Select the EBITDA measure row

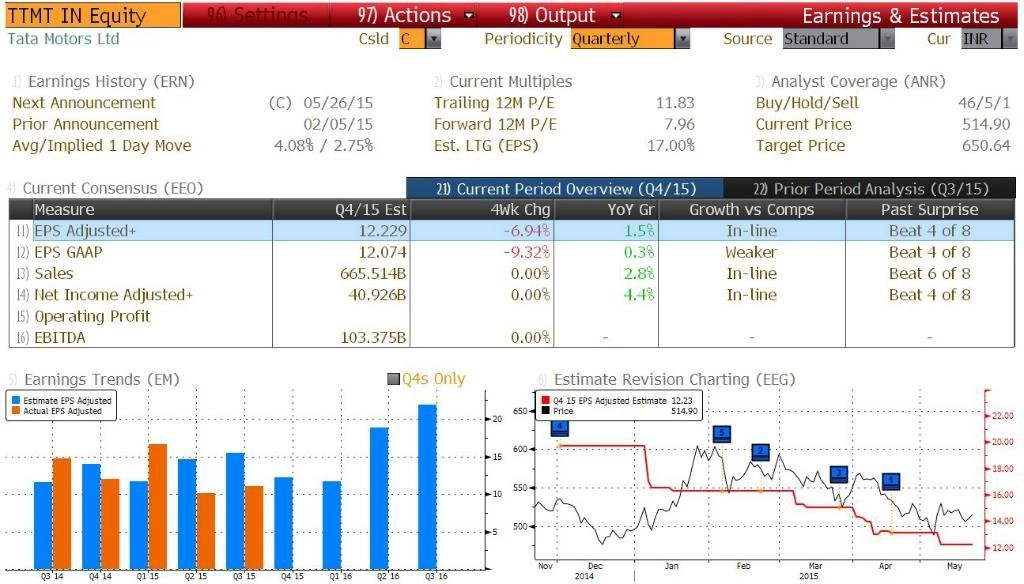tap(512, 338)
